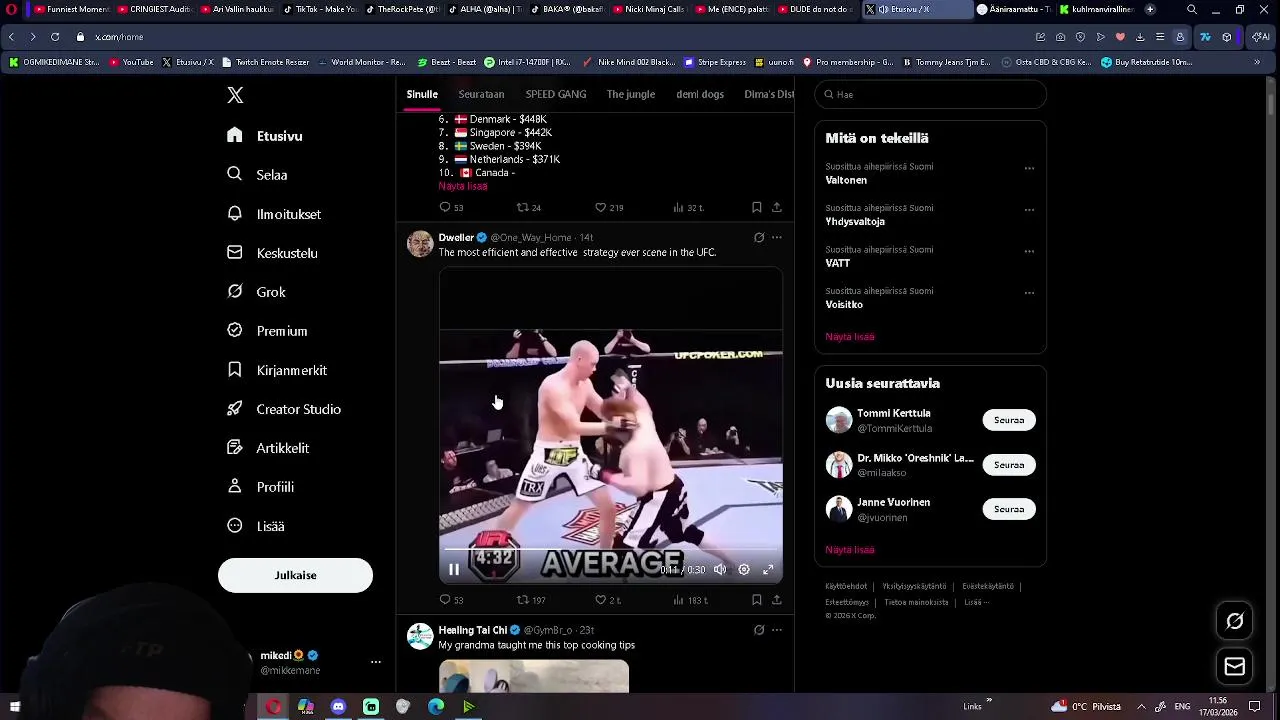Reply to the countries list post (53)
The width and height of the screenshot is (1280, 720).
[451, 207]
